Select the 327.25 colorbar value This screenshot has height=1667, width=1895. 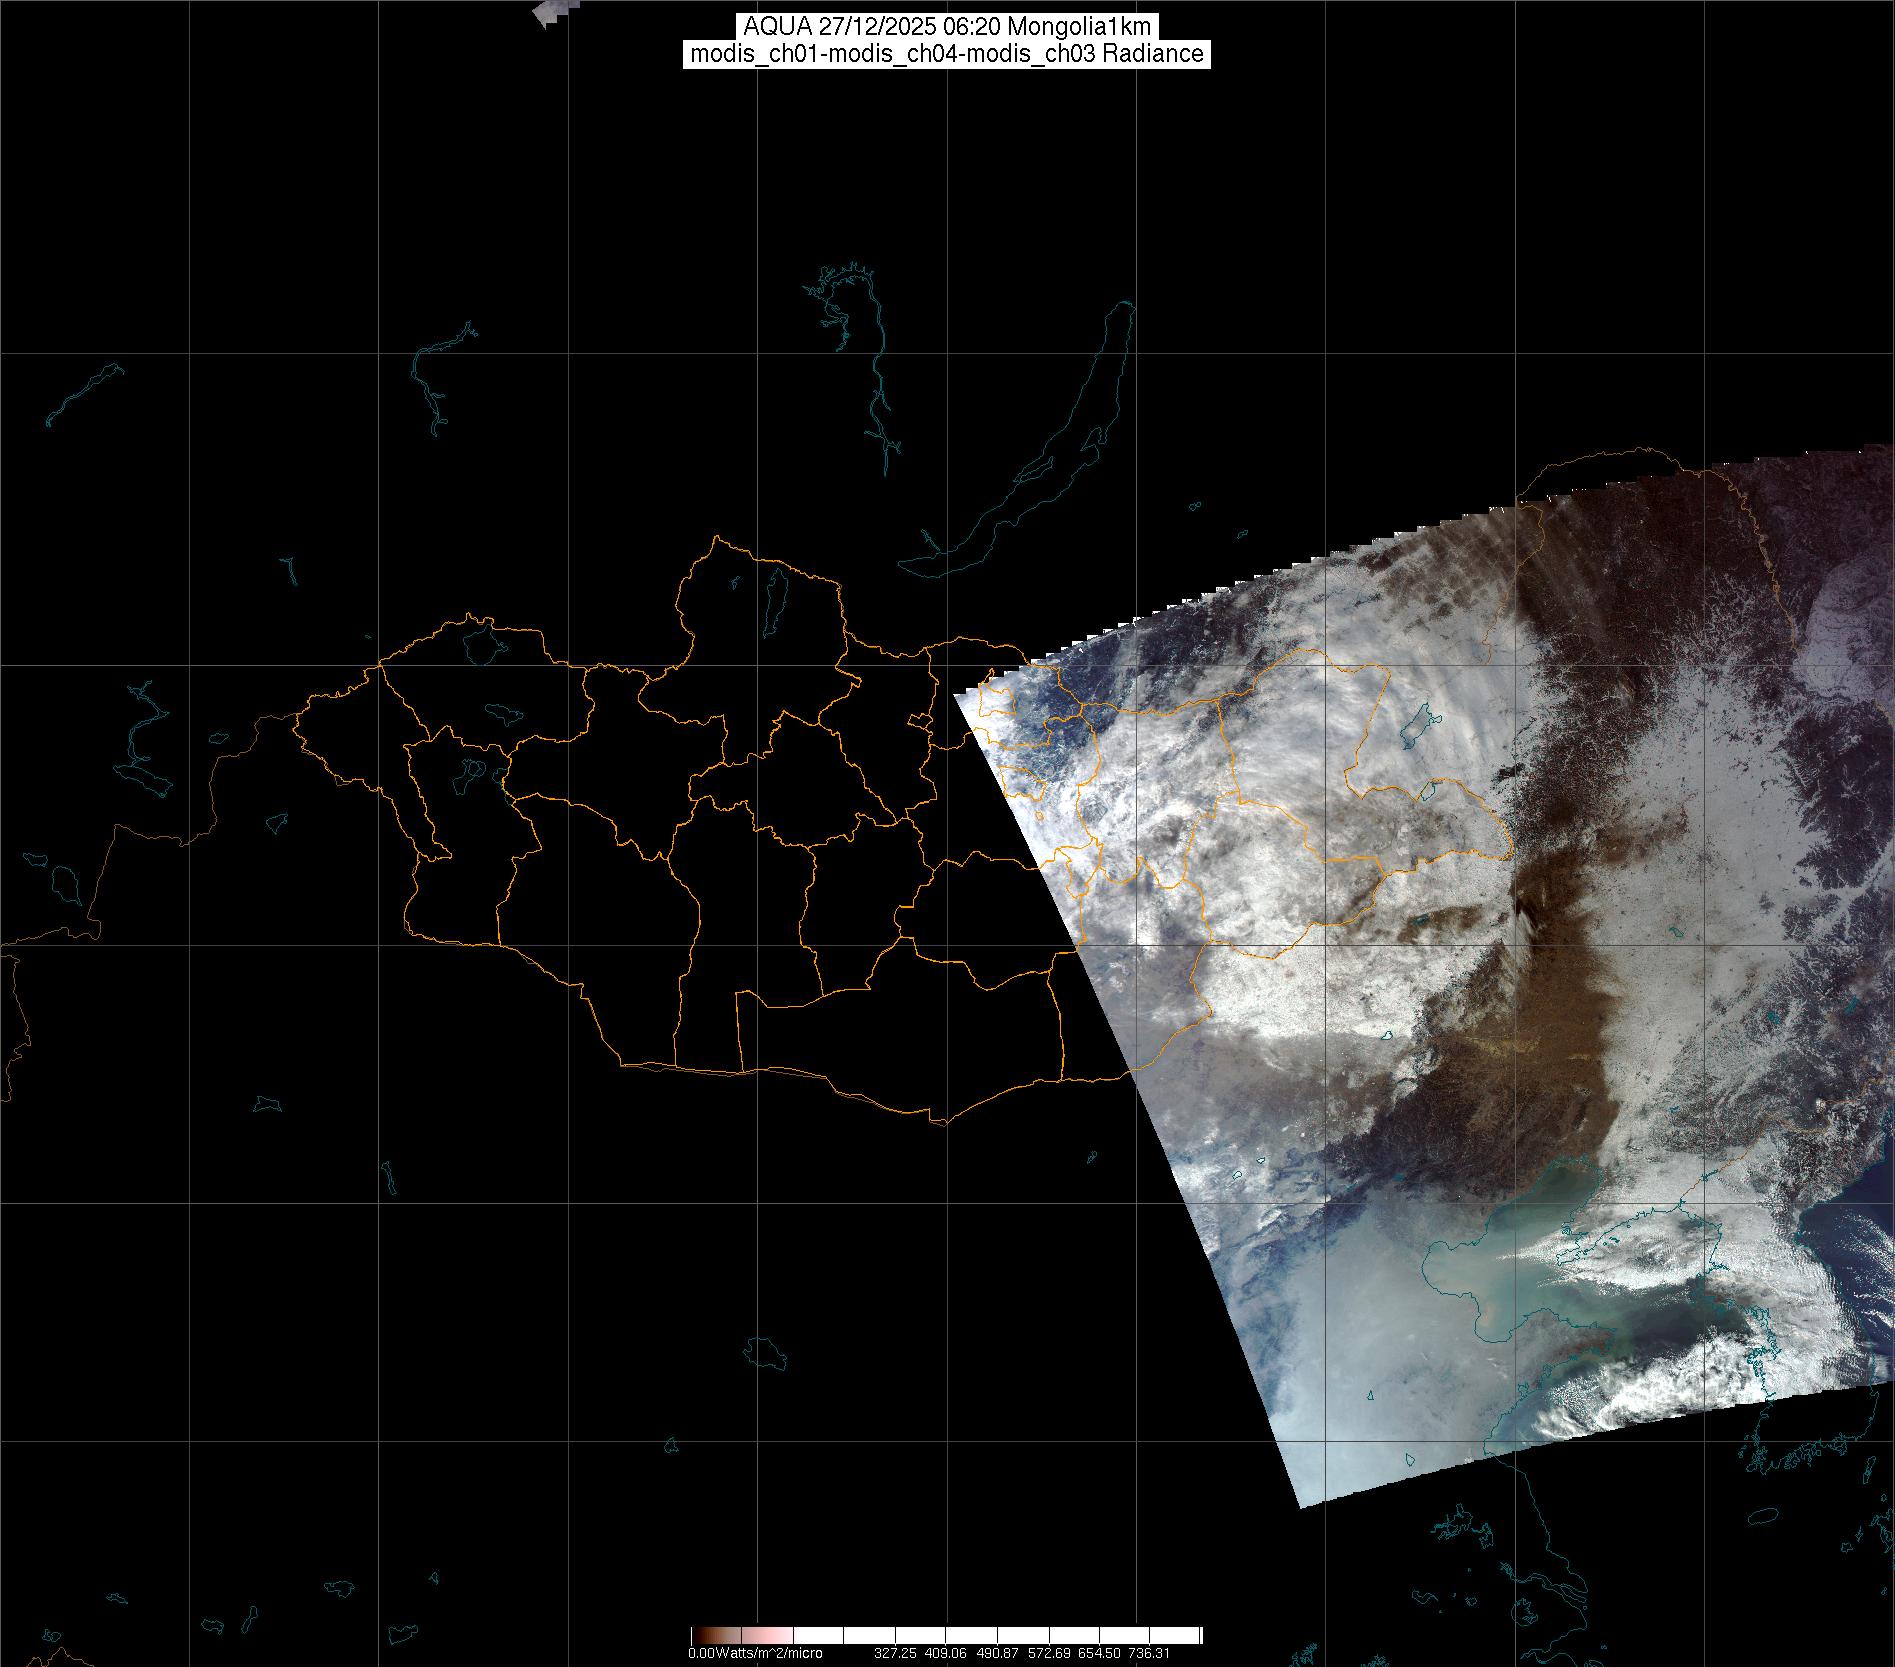(x=895, y=1654)
